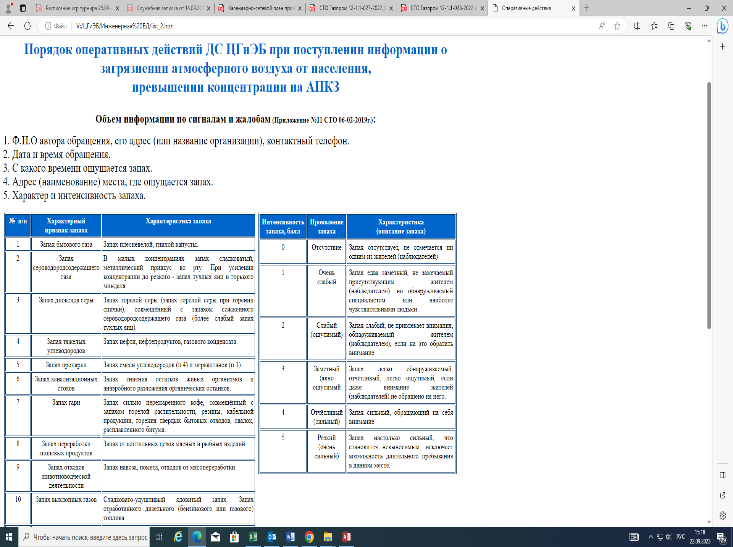
Task: Open the notification center icon
Action: click(722, 537)
